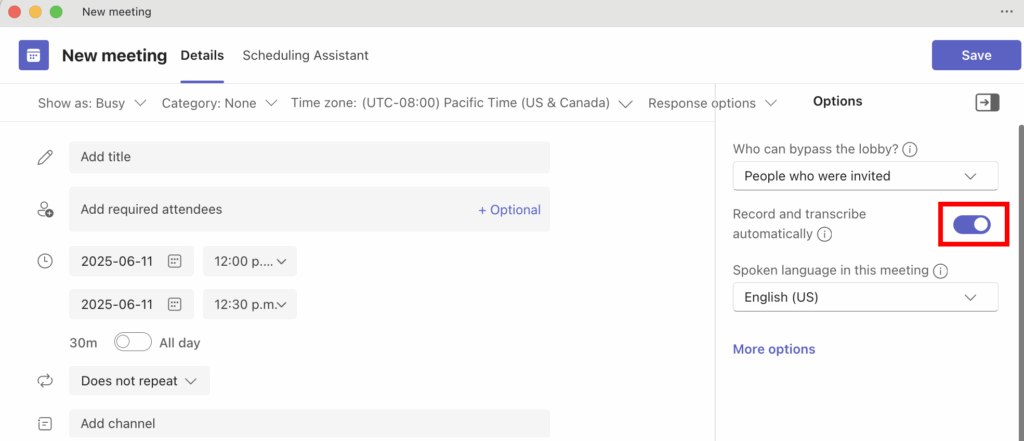Image resolution: width=1024 pixels, height=441 pixels.
Task: Switch to the Scheduling Assistant tab
Action: pyautogui.click(x=305, y=55)
